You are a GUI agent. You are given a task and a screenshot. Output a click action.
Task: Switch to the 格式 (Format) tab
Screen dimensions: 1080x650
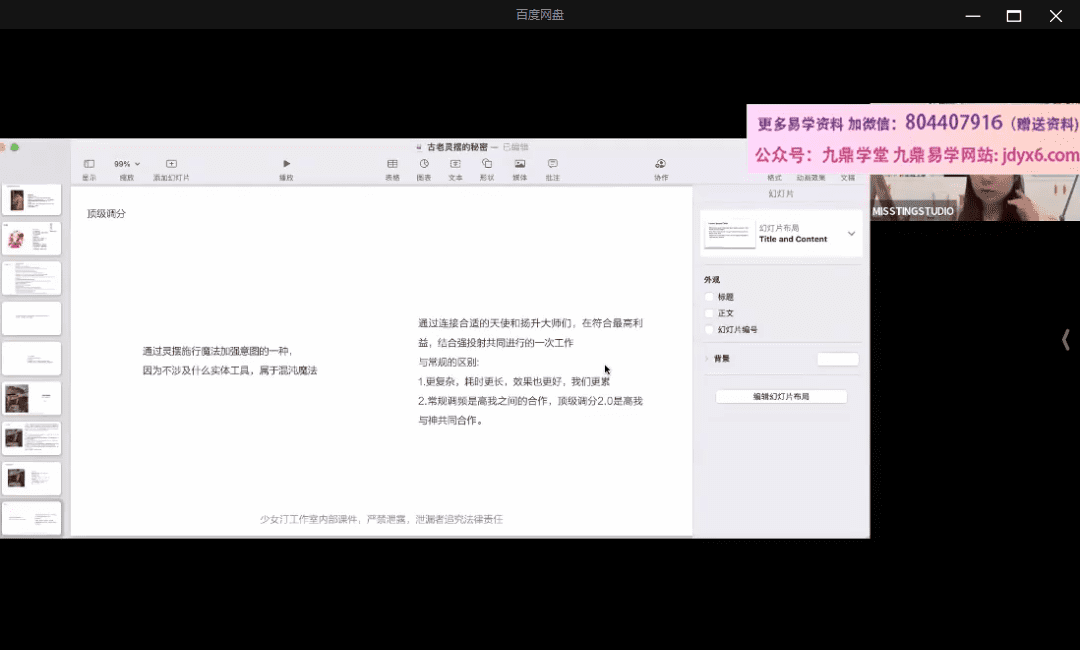click(774, 177)
